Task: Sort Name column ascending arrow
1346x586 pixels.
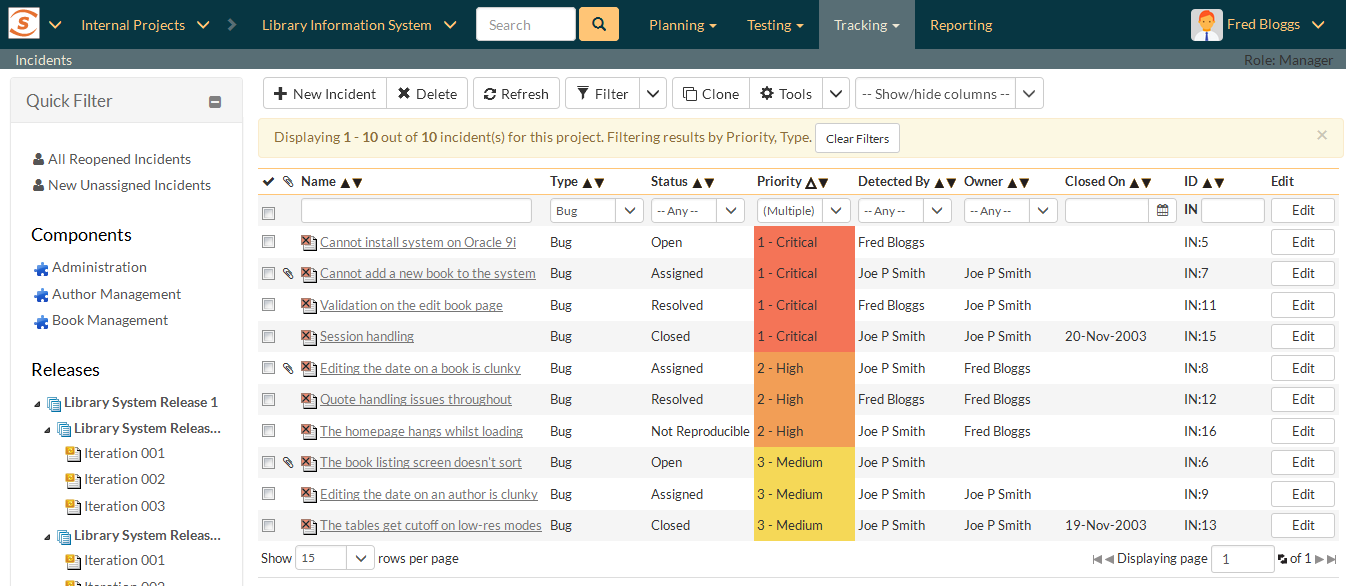Action: point(345,182)
